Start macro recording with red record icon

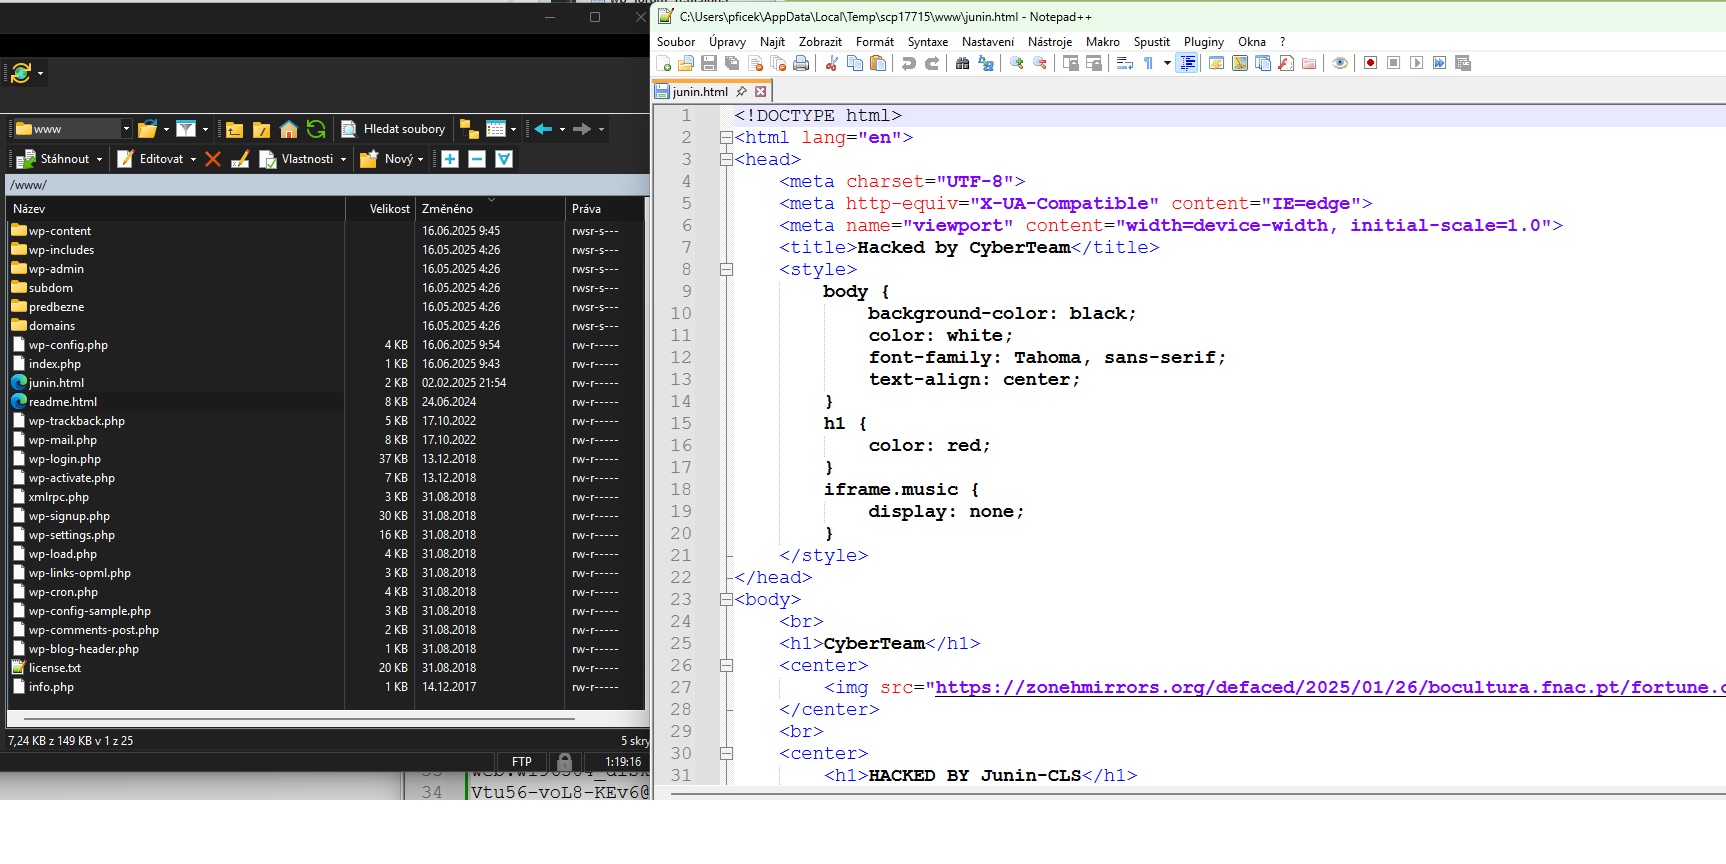1370,63
